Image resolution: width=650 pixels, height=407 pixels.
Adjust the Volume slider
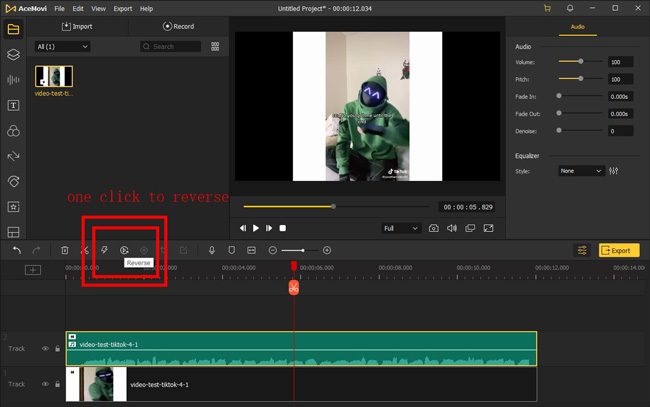[x=581, y=61]
